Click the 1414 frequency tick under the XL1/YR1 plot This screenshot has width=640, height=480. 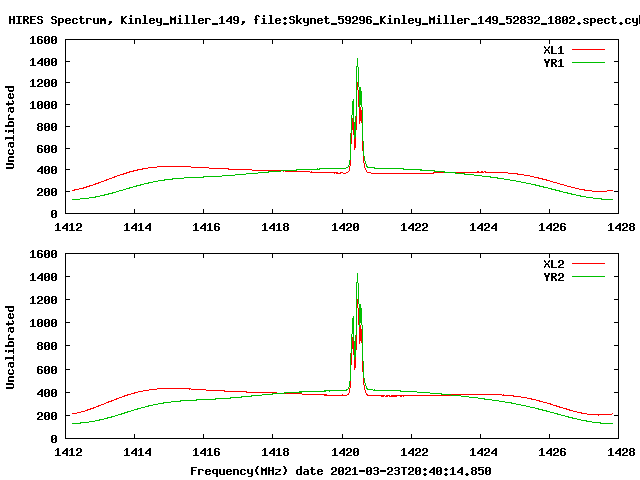pyautogui.click(x=137, y=227)
